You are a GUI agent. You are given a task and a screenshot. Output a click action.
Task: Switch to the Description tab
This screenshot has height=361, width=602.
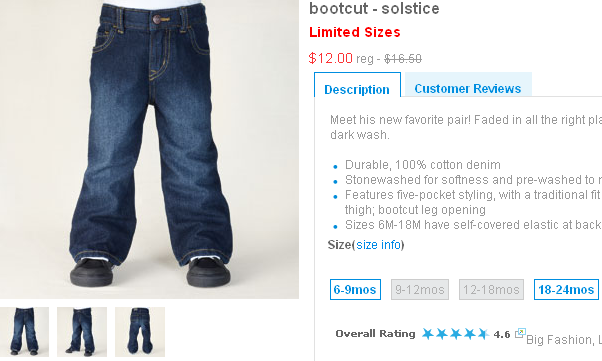[357, 89]
